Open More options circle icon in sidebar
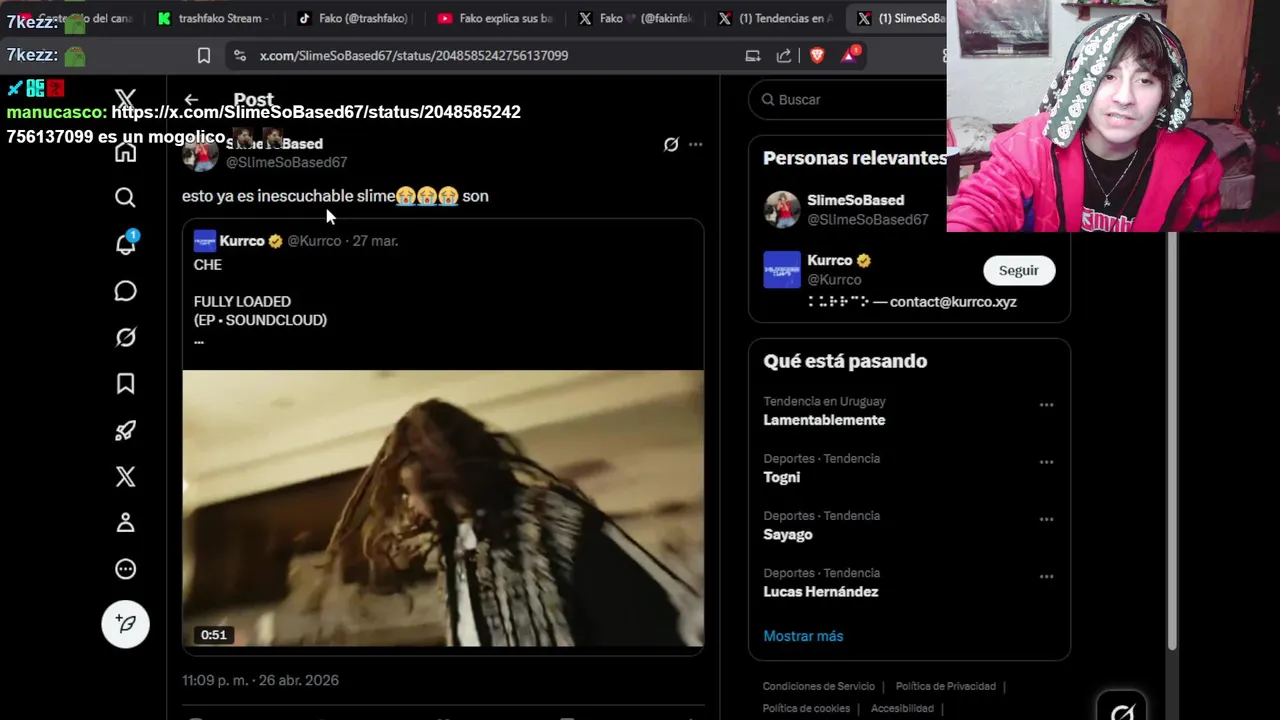This screenshot has height=720, width=1280. click(125, 569)
